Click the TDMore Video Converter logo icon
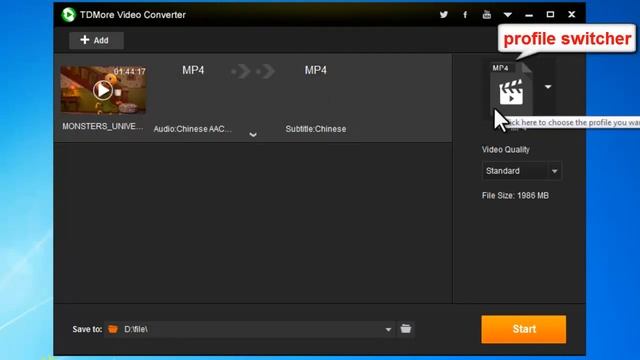640x360 pixels. 69,15
